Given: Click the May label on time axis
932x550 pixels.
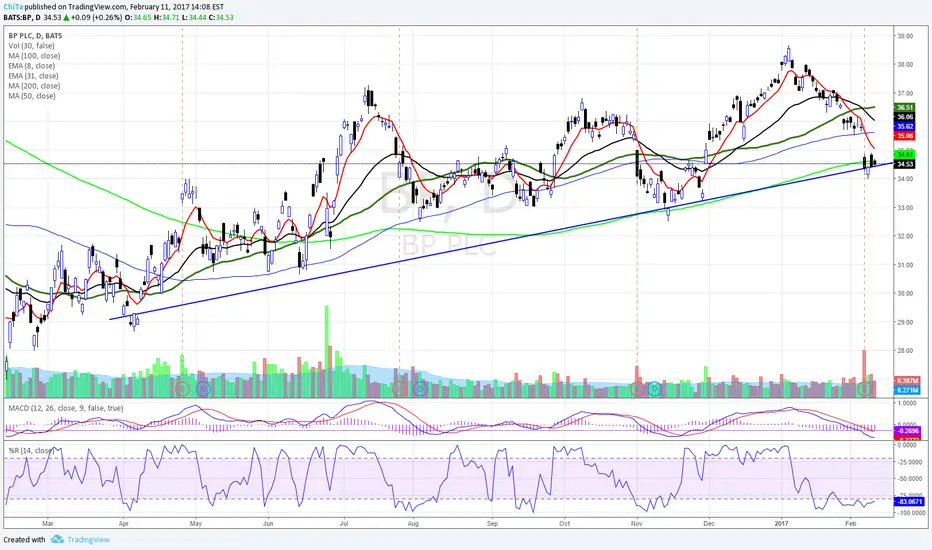Looking at the screenshot, I should [x=196, y=524].
